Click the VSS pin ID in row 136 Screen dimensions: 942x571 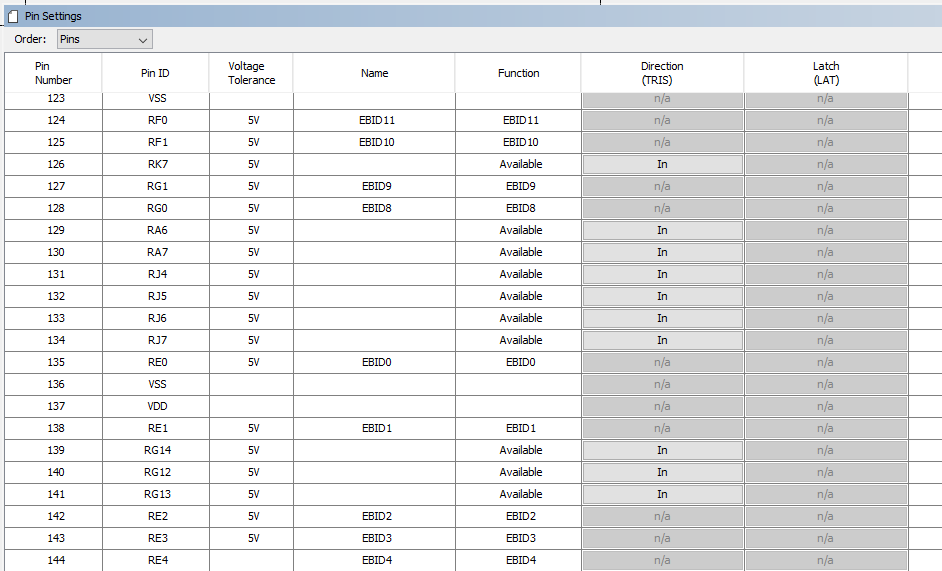pyautogui.click(x=156, y=384)
